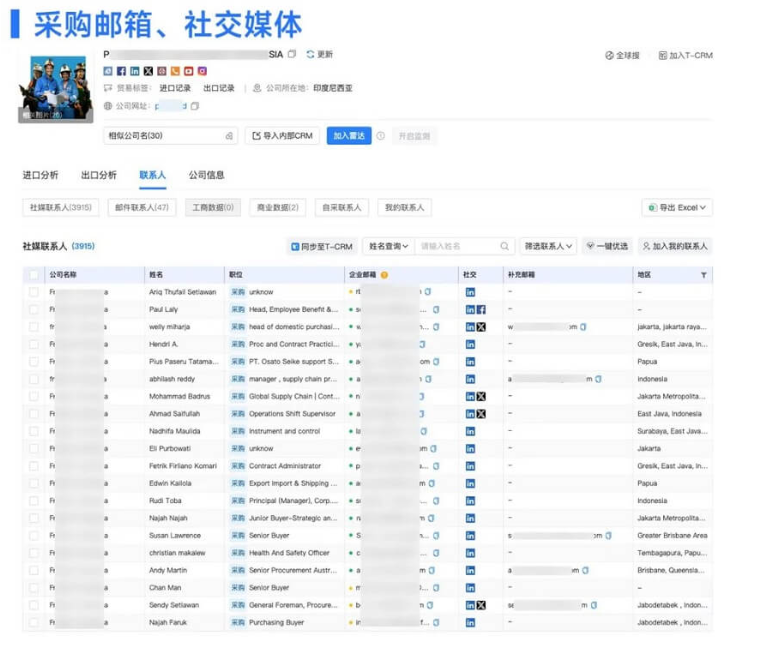Copy the company website URL
The width and height of the screenshot is (758, 670).
[x=194, y=106]
